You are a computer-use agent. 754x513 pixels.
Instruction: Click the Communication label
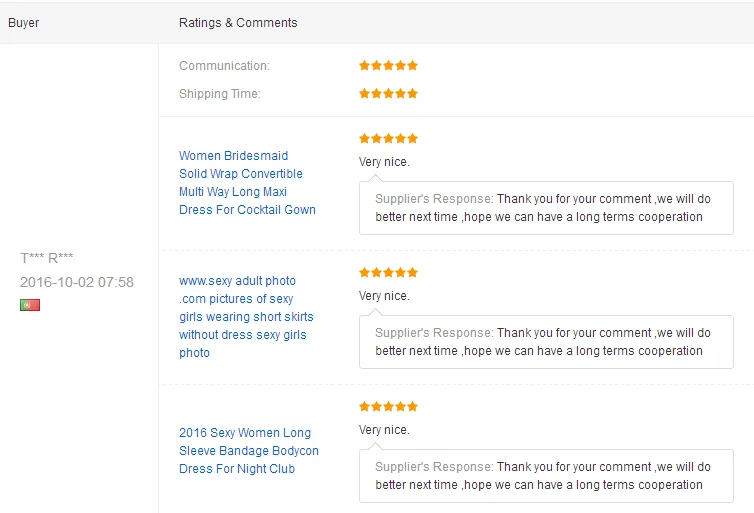tap(225, 66)
